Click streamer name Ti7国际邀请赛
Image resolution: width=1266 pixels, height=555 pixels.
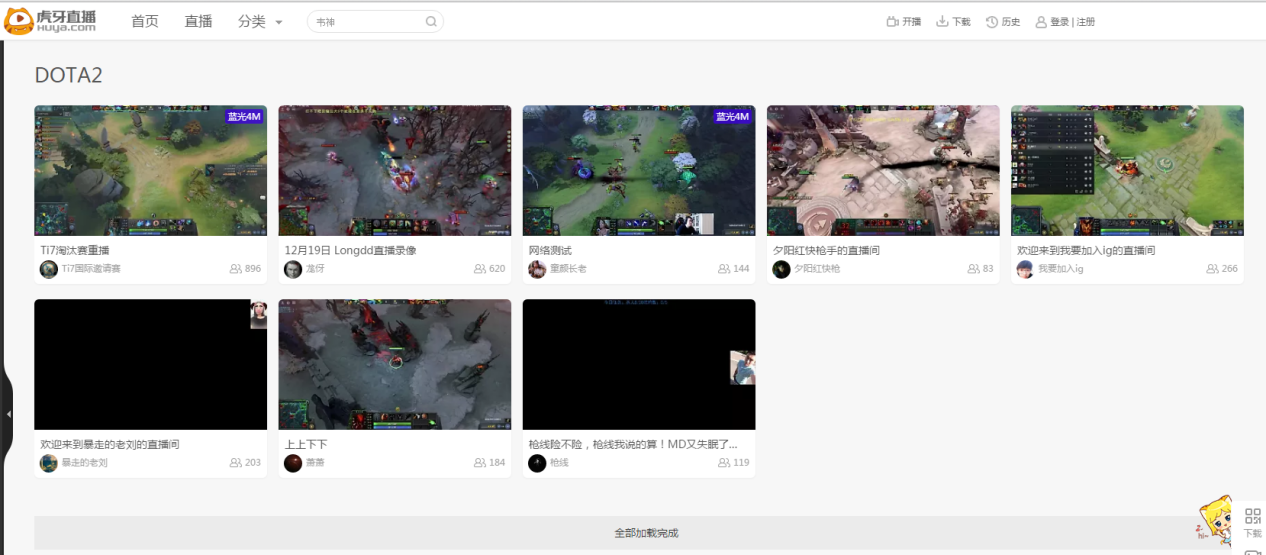91,269
